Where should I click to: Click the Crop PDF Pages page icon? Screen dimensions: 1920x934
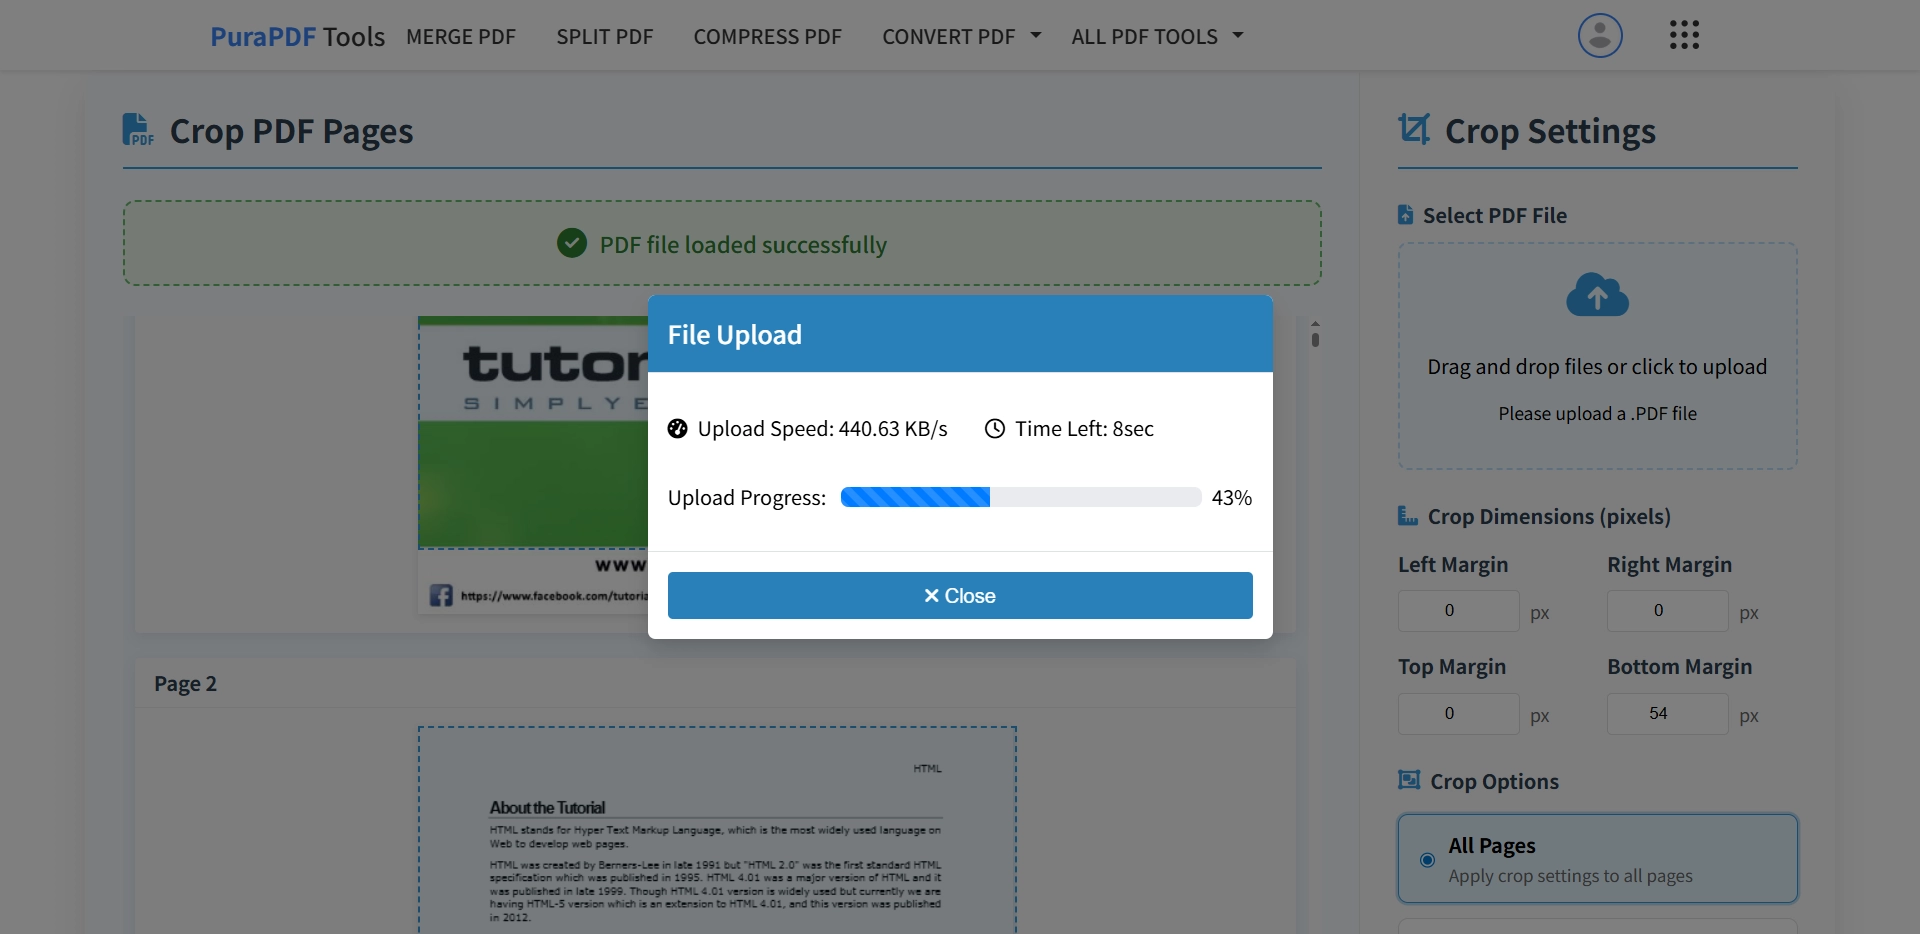138,130
